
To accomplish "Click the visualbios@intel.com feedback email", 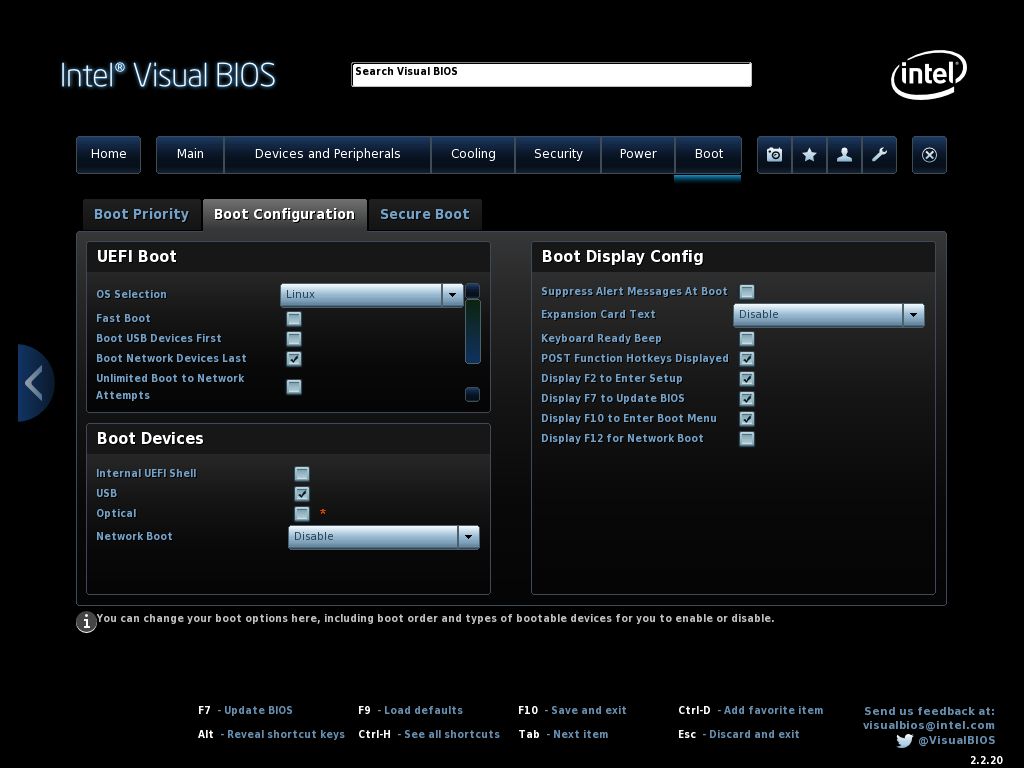I will [x=929, y=726].
